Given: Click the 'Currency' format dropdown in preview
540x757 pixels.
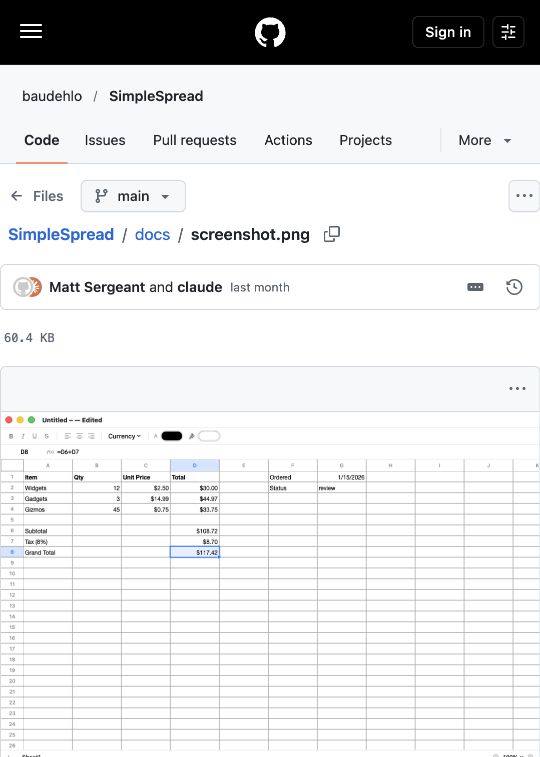Looking at the screenshot, I should tap(124, 436).
